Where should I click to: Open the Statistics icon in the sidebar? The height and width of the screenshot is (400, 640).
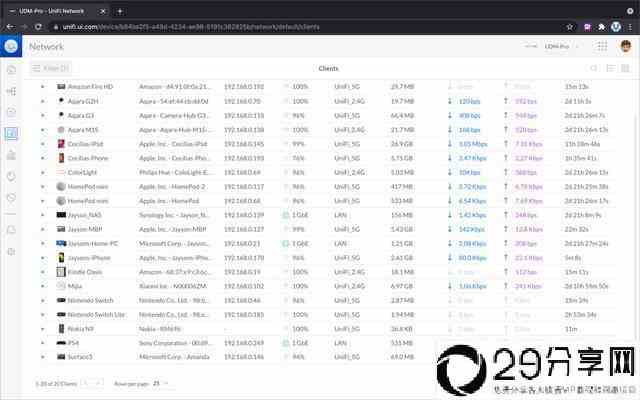click(11, 155)
